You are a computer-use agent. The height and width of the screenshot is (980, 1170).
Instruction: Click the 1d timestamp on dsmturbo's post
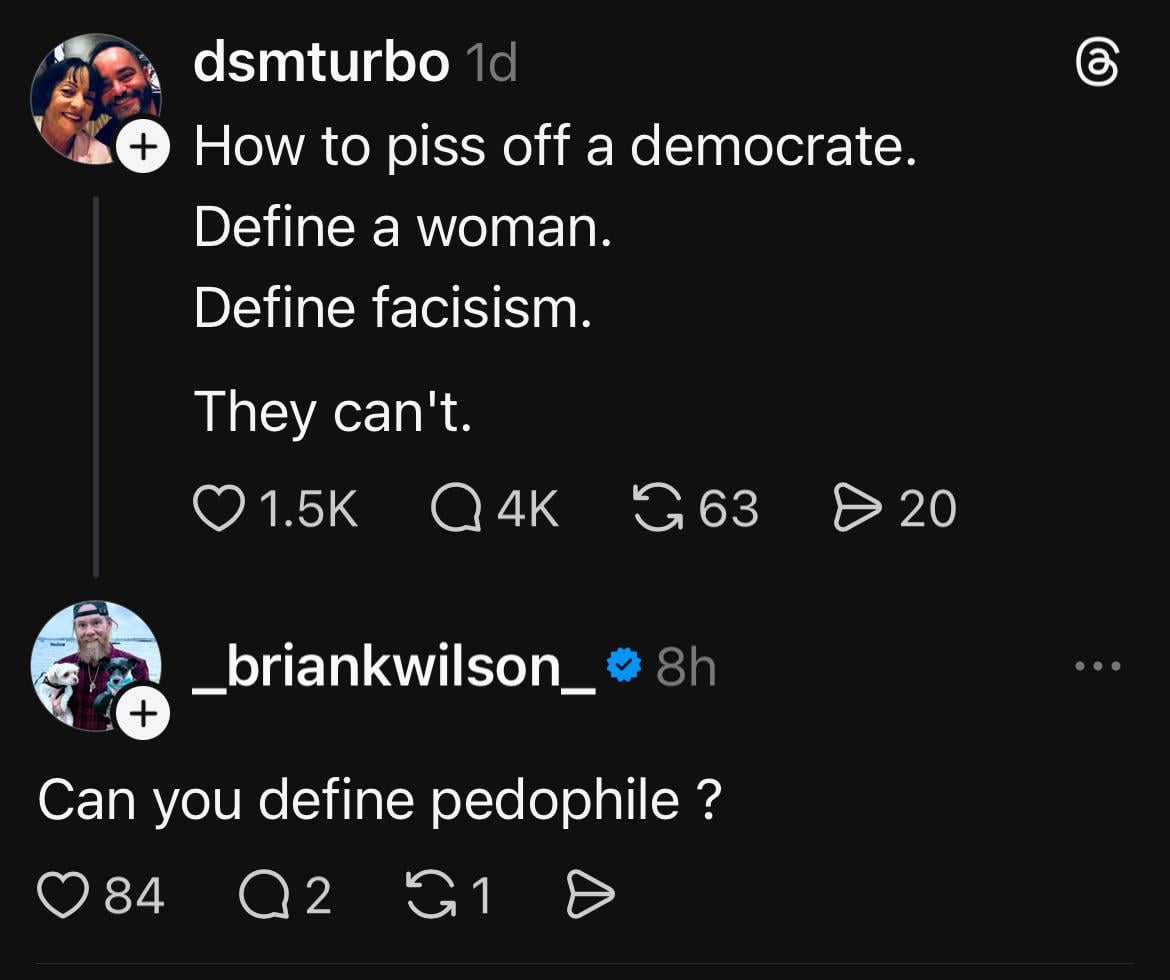pyautogui.click(x=491, y=64)
